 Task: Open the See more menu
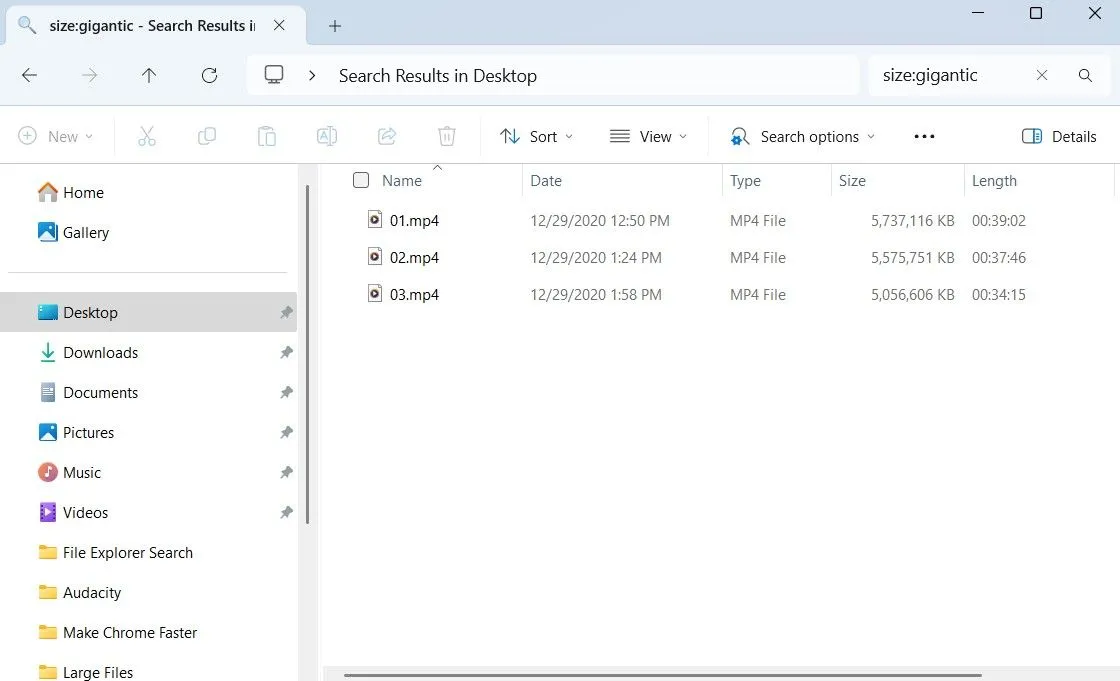(923, 136)
